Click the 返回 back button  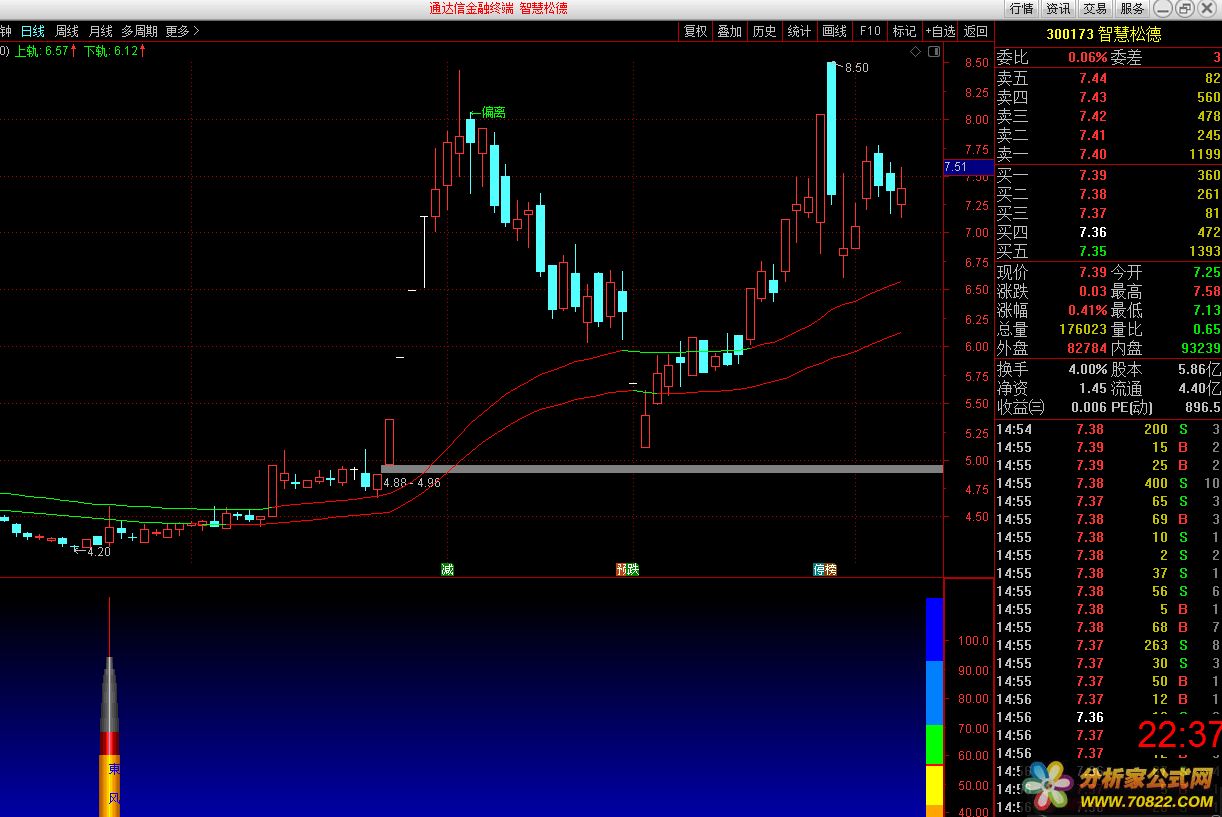pos(975,31)
